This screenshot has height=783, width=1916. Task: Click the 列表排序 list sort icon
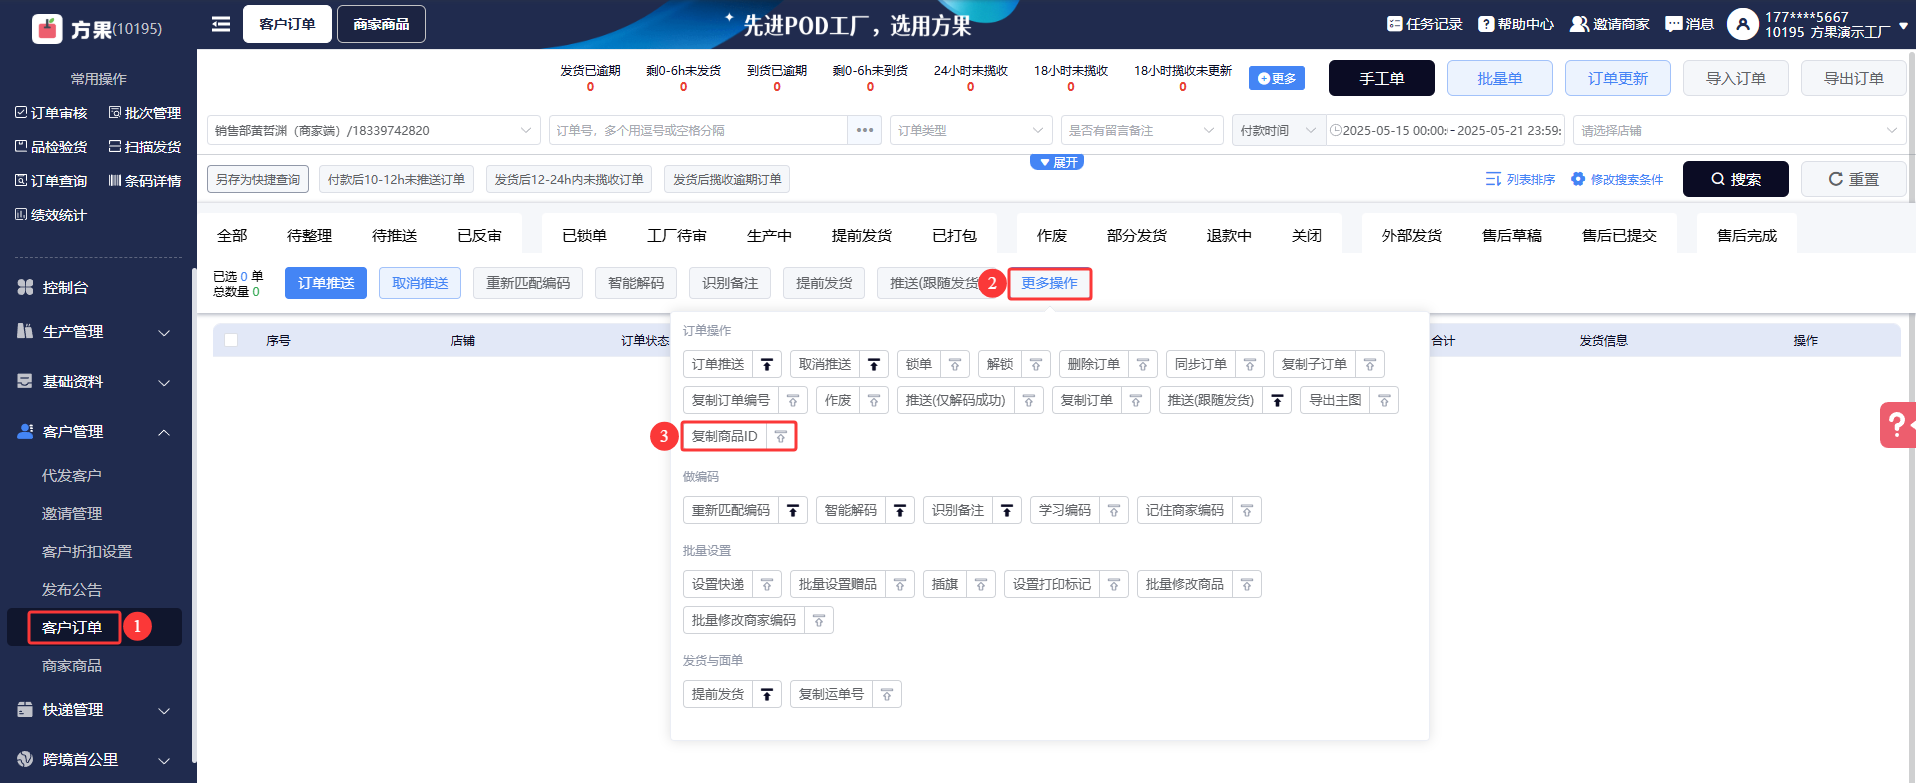tap(1493, 179)
